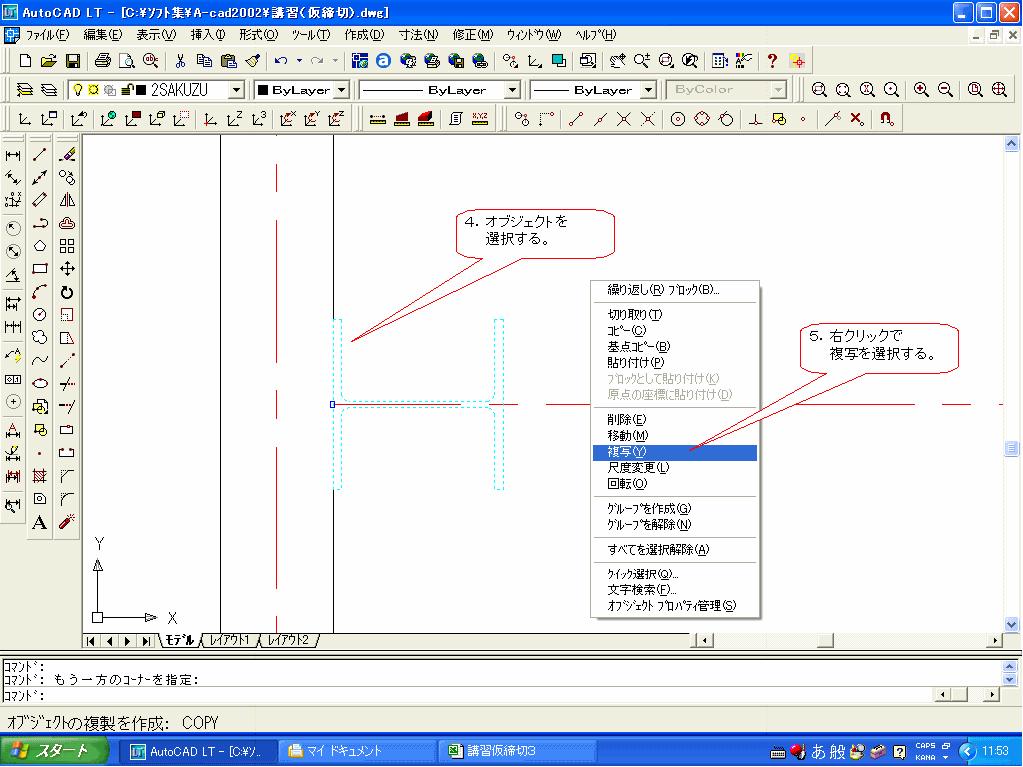This screenshot has width=1023, height=767.
Task: Click the drawing area's horizontal scrollbar right arrow
Action: [995, 640]
